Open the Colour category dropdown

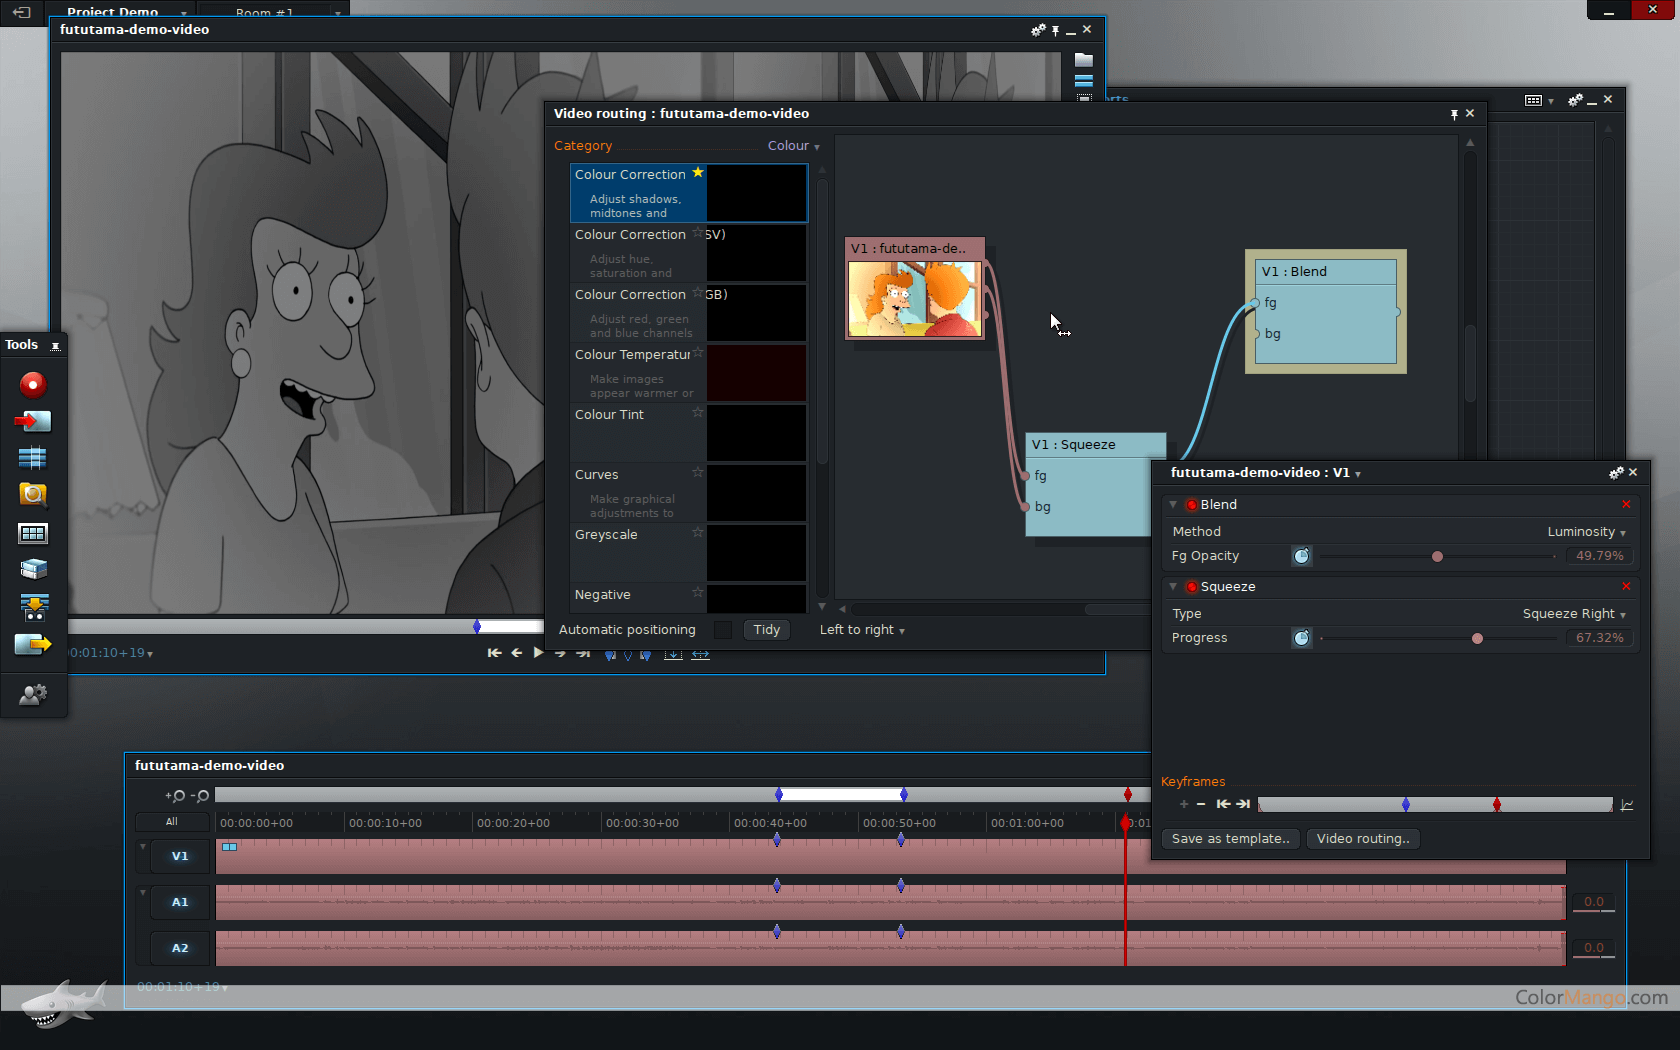tap(793, 146)
